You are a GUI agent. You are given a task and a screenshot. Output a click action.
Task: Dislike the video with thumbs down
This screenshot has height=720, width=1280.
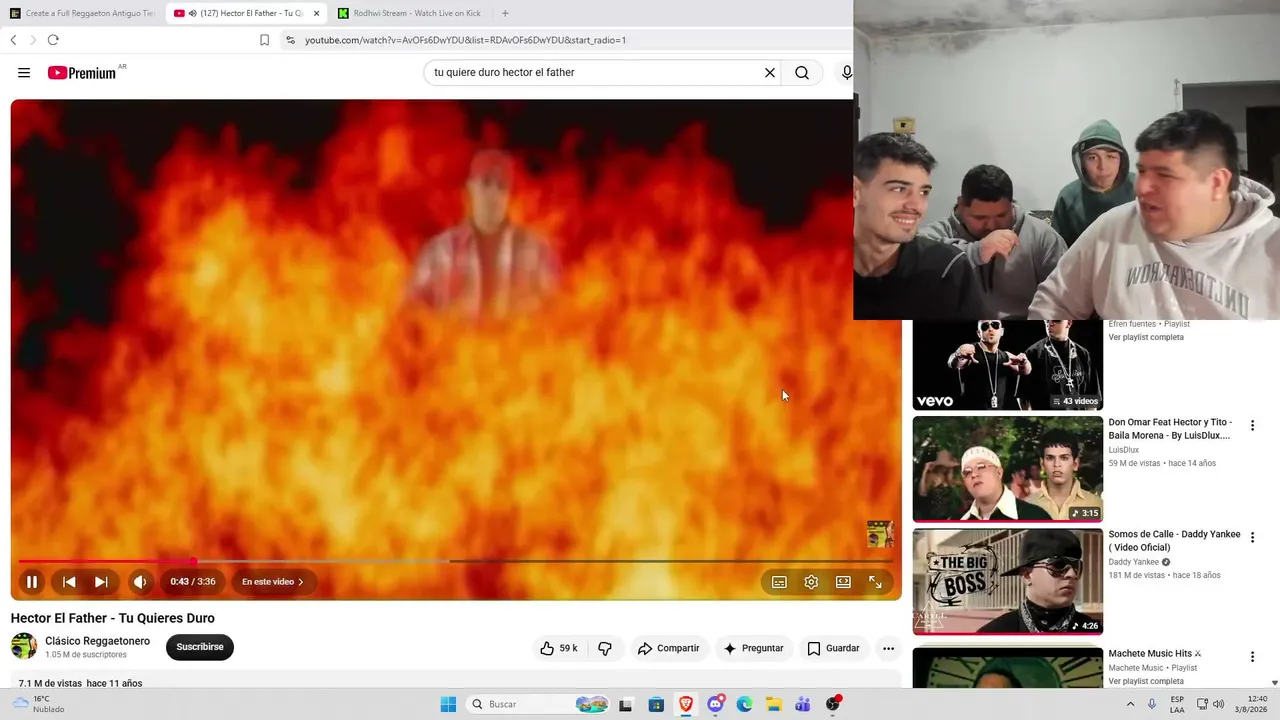[x=605, y=648]
